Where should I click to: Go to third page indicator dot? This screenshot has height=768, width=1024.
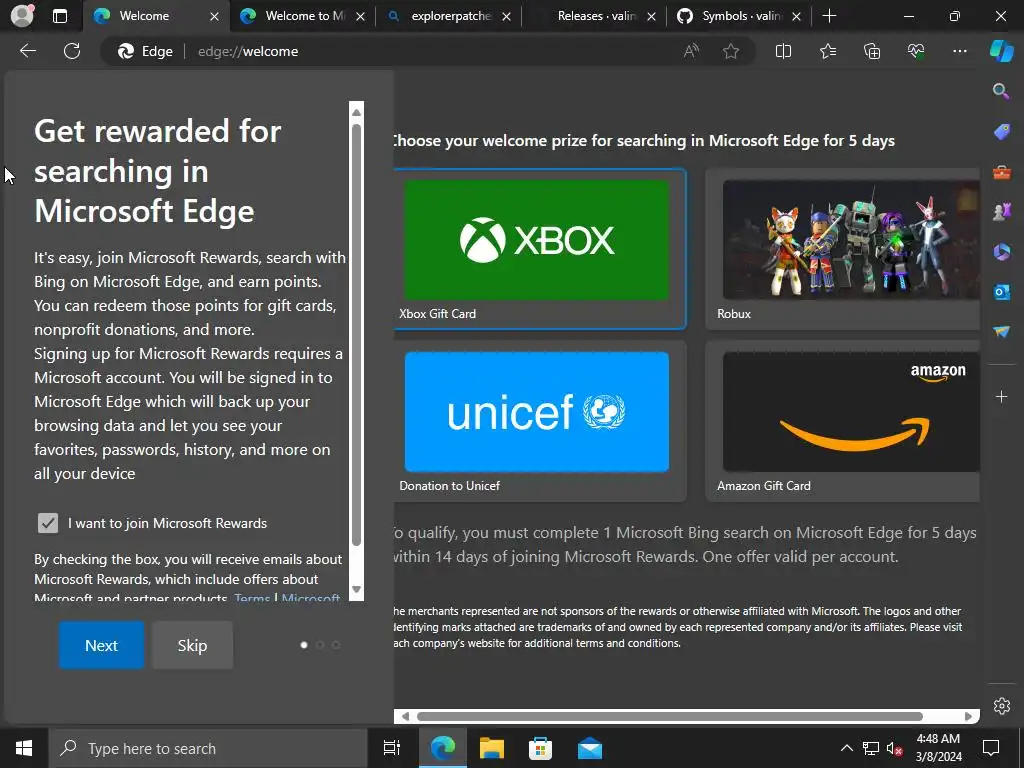point(336,645)
